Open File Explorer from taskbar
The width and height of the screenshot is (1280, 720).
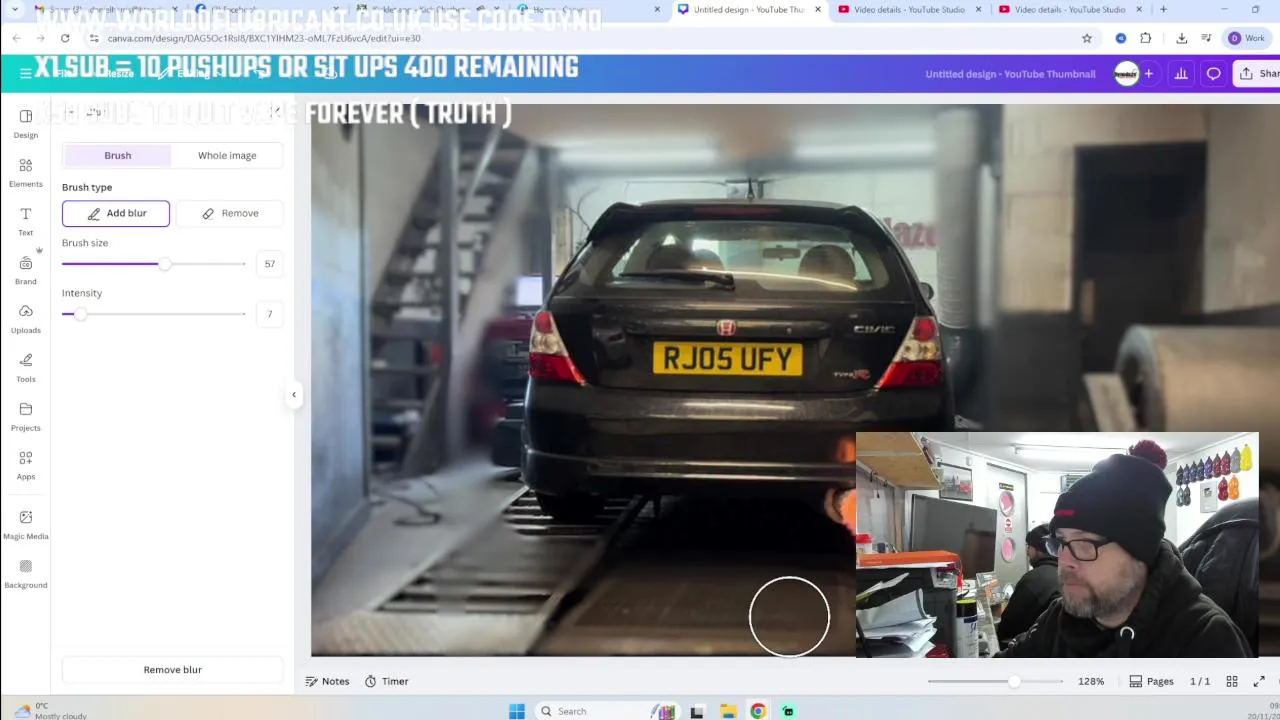tap(728, 711)
